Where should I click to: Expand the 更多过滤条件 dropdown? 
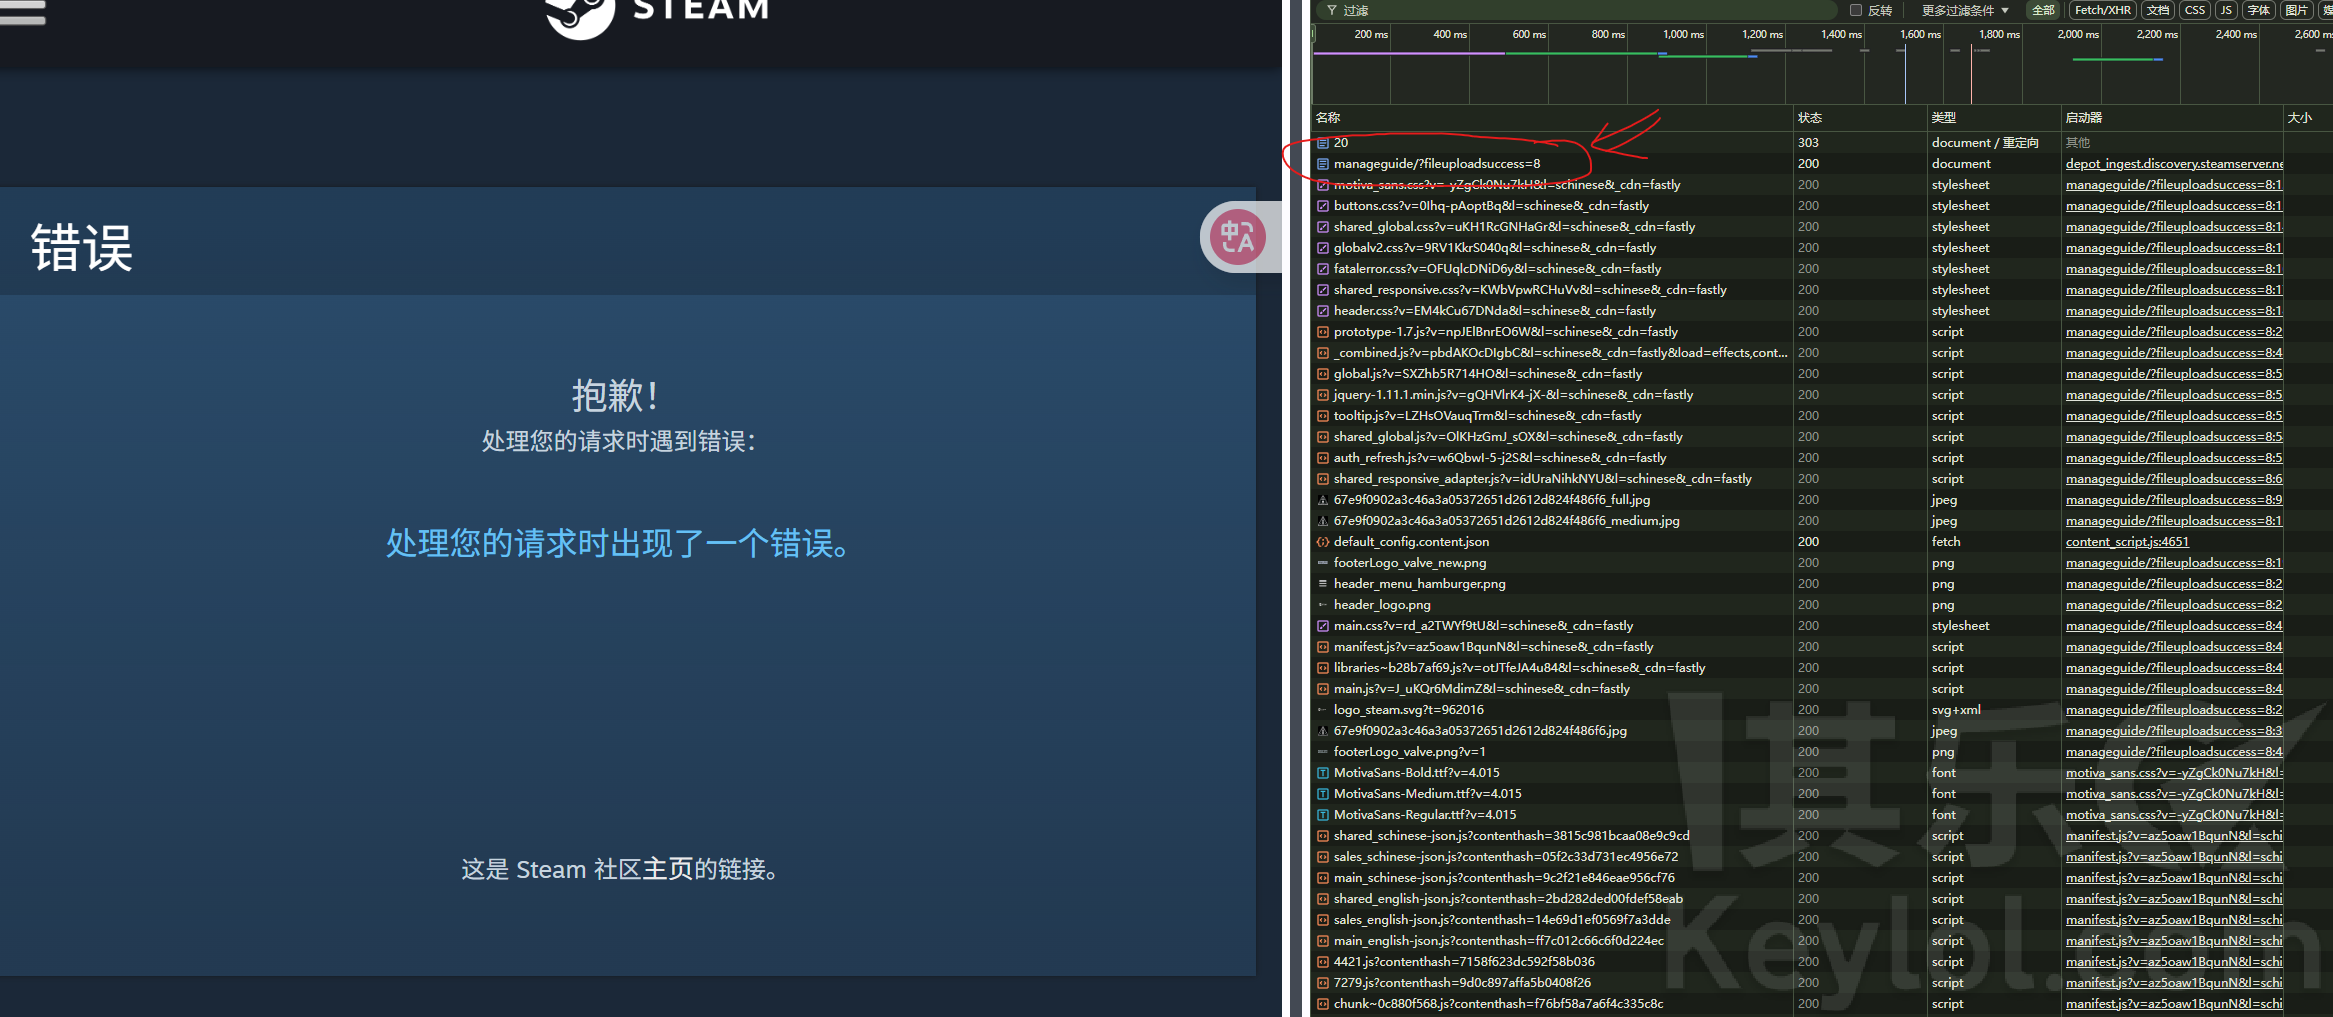tap(1964, 10)
